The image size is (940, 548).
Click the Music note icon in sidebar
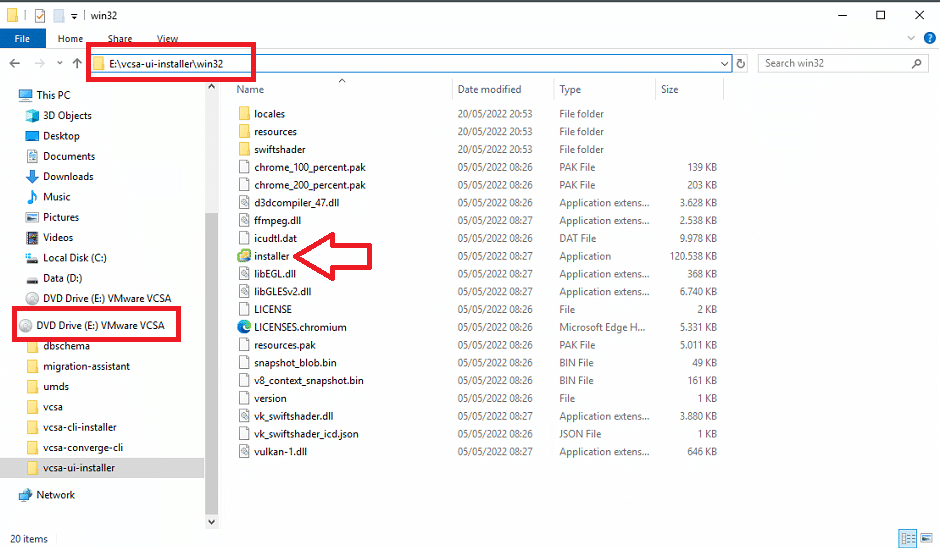[32, 197]
